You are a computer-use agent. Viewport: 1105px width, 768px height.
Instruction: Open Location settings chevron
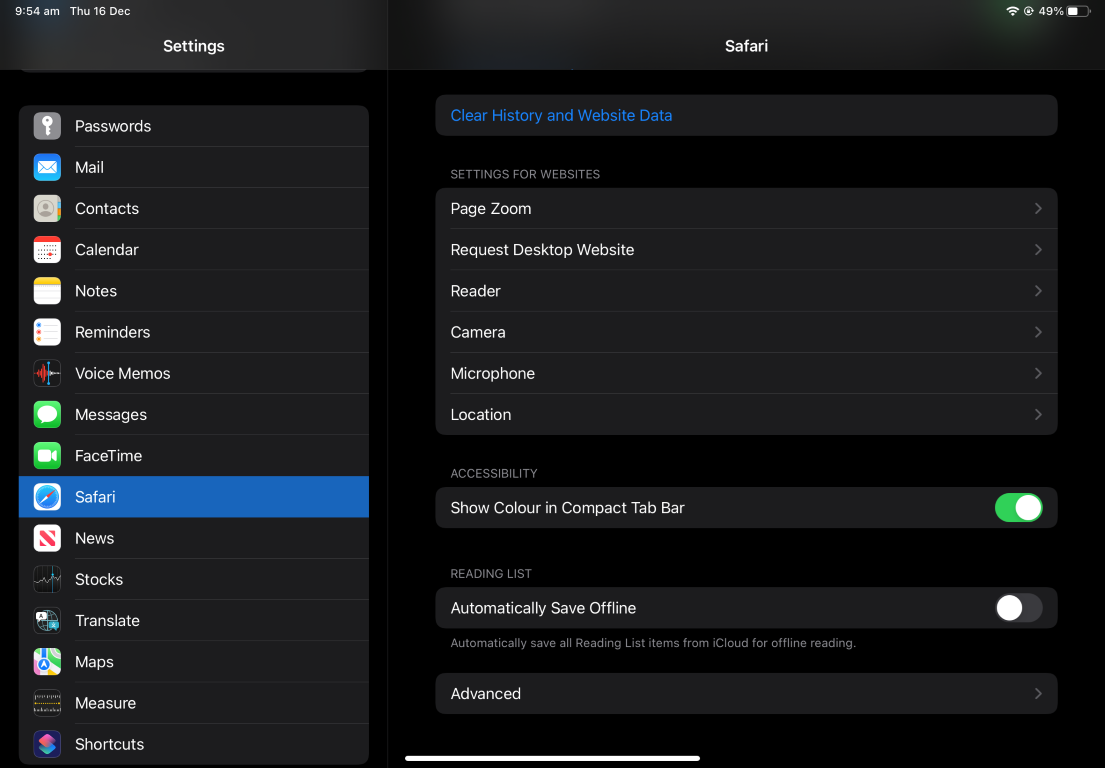pyautogui.click(x=1038, y=414)
